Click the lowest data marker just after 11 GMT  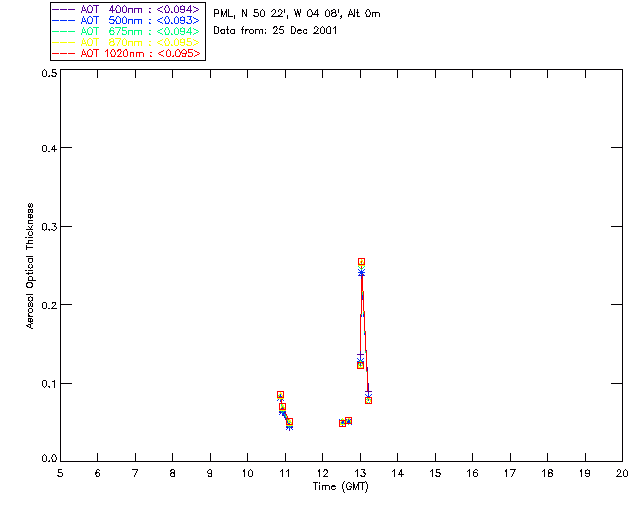(x=289, y=422)
